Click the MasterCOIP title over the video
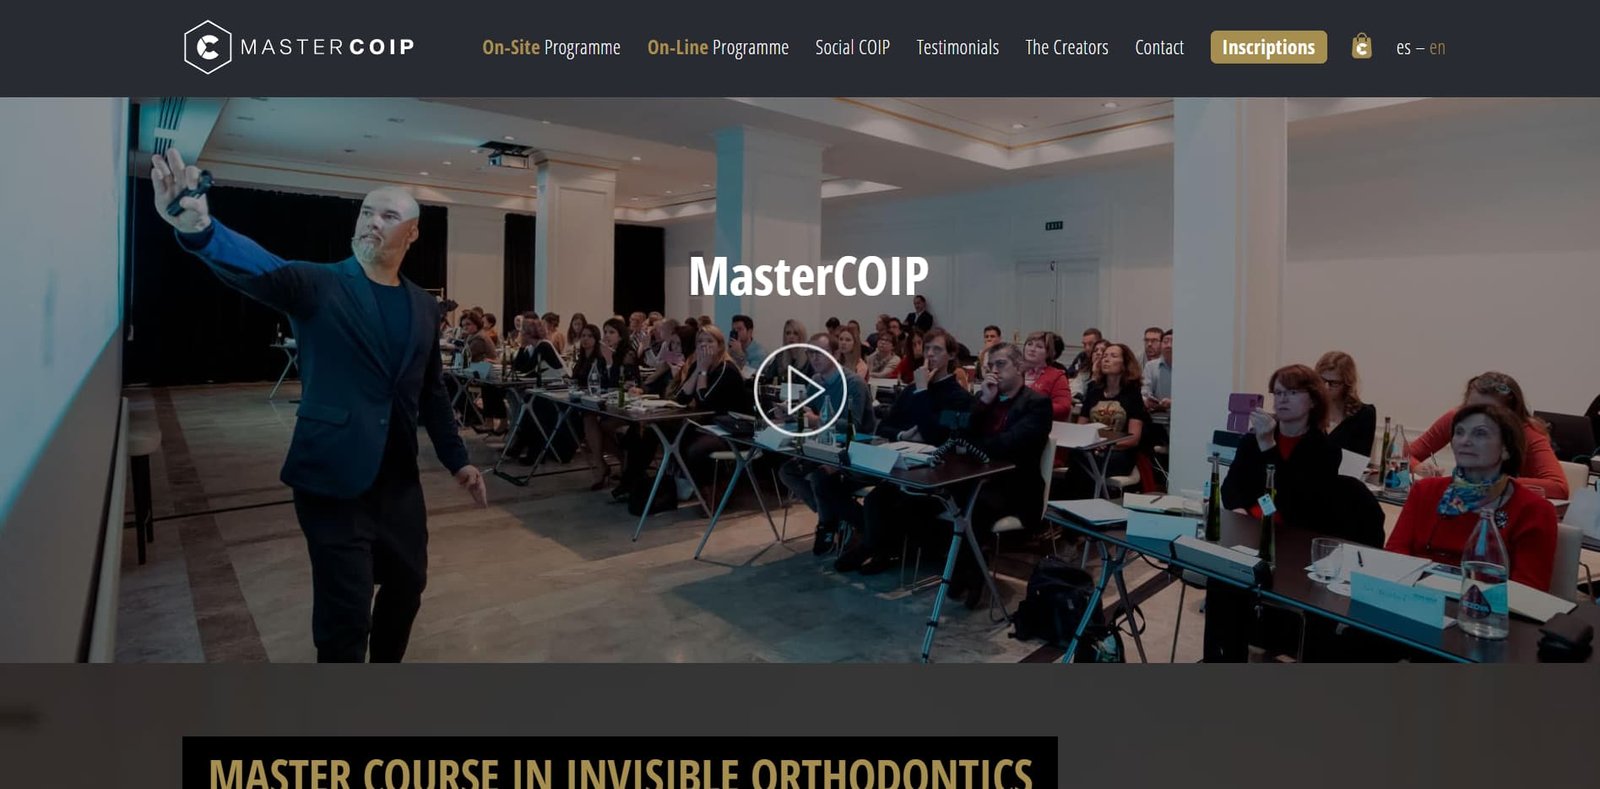1600x789 pixels. [808, 276]
